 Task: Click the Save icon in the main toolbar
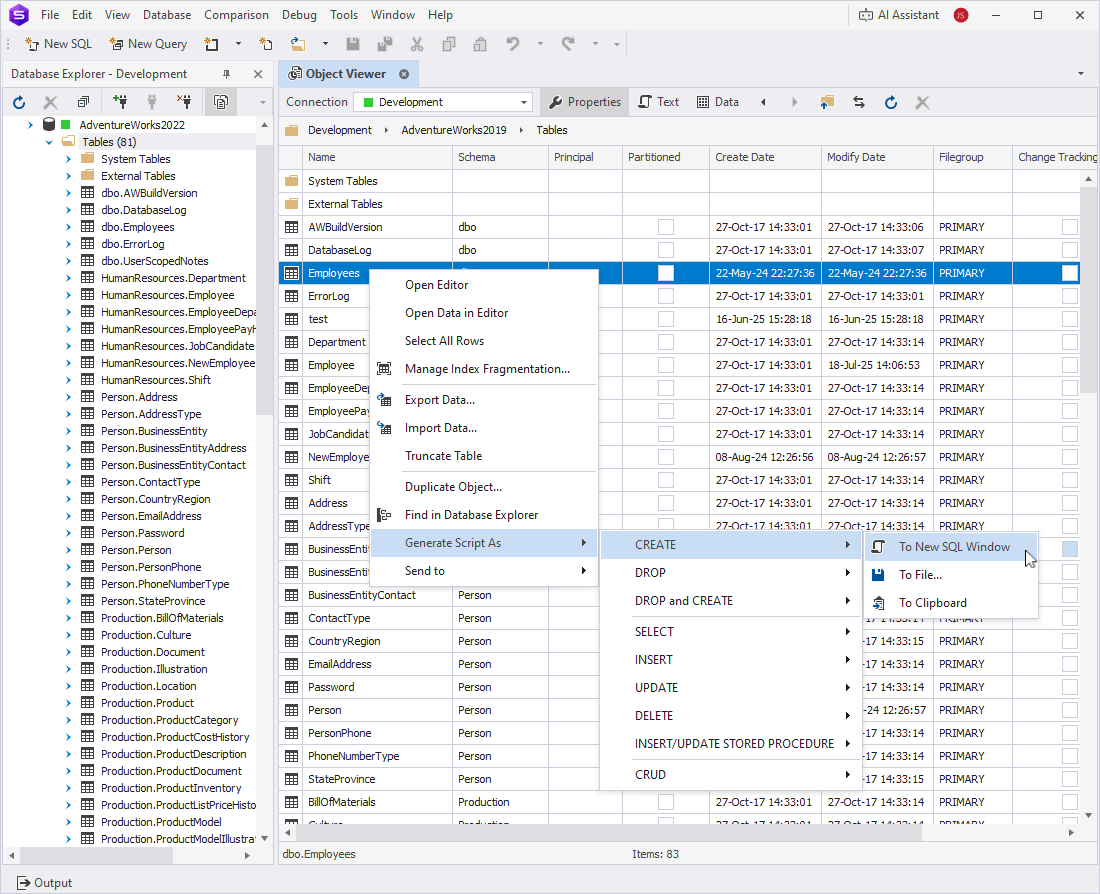click(x=353, y=44)
